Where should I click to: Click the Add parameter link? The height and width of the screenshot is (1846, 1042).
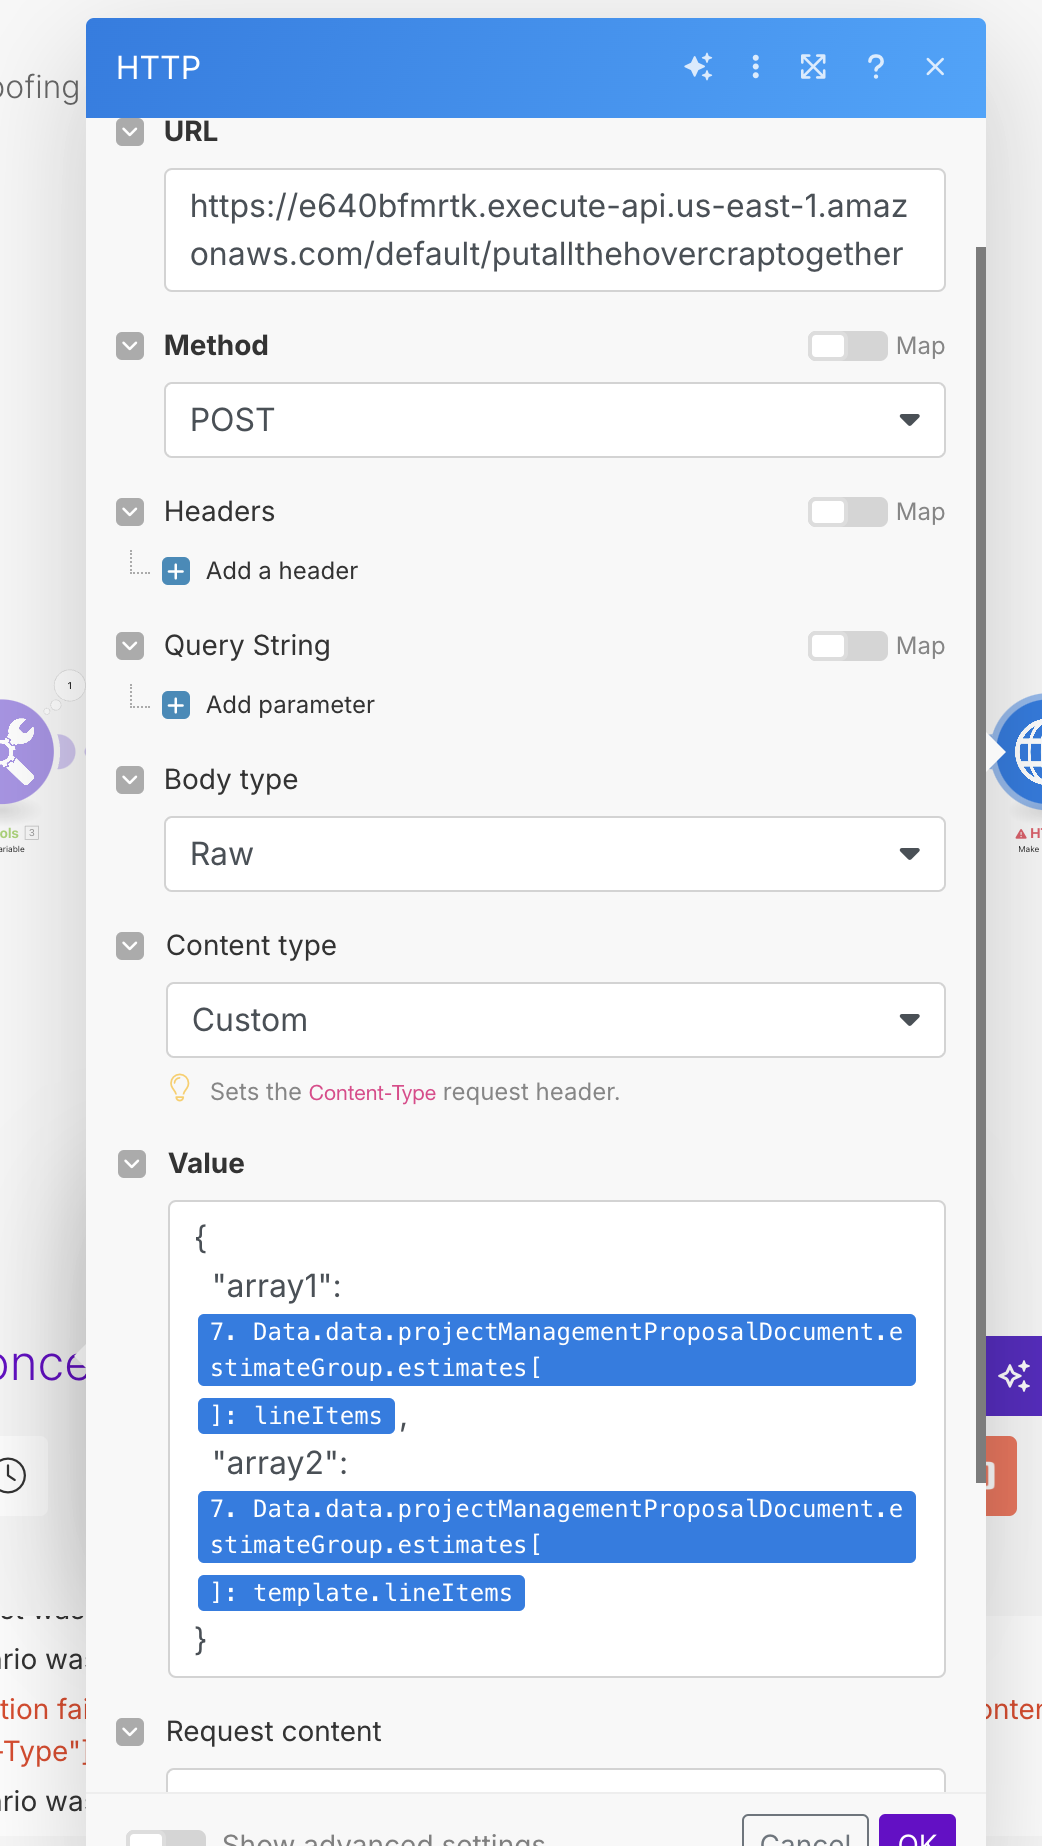pos(290,705)
